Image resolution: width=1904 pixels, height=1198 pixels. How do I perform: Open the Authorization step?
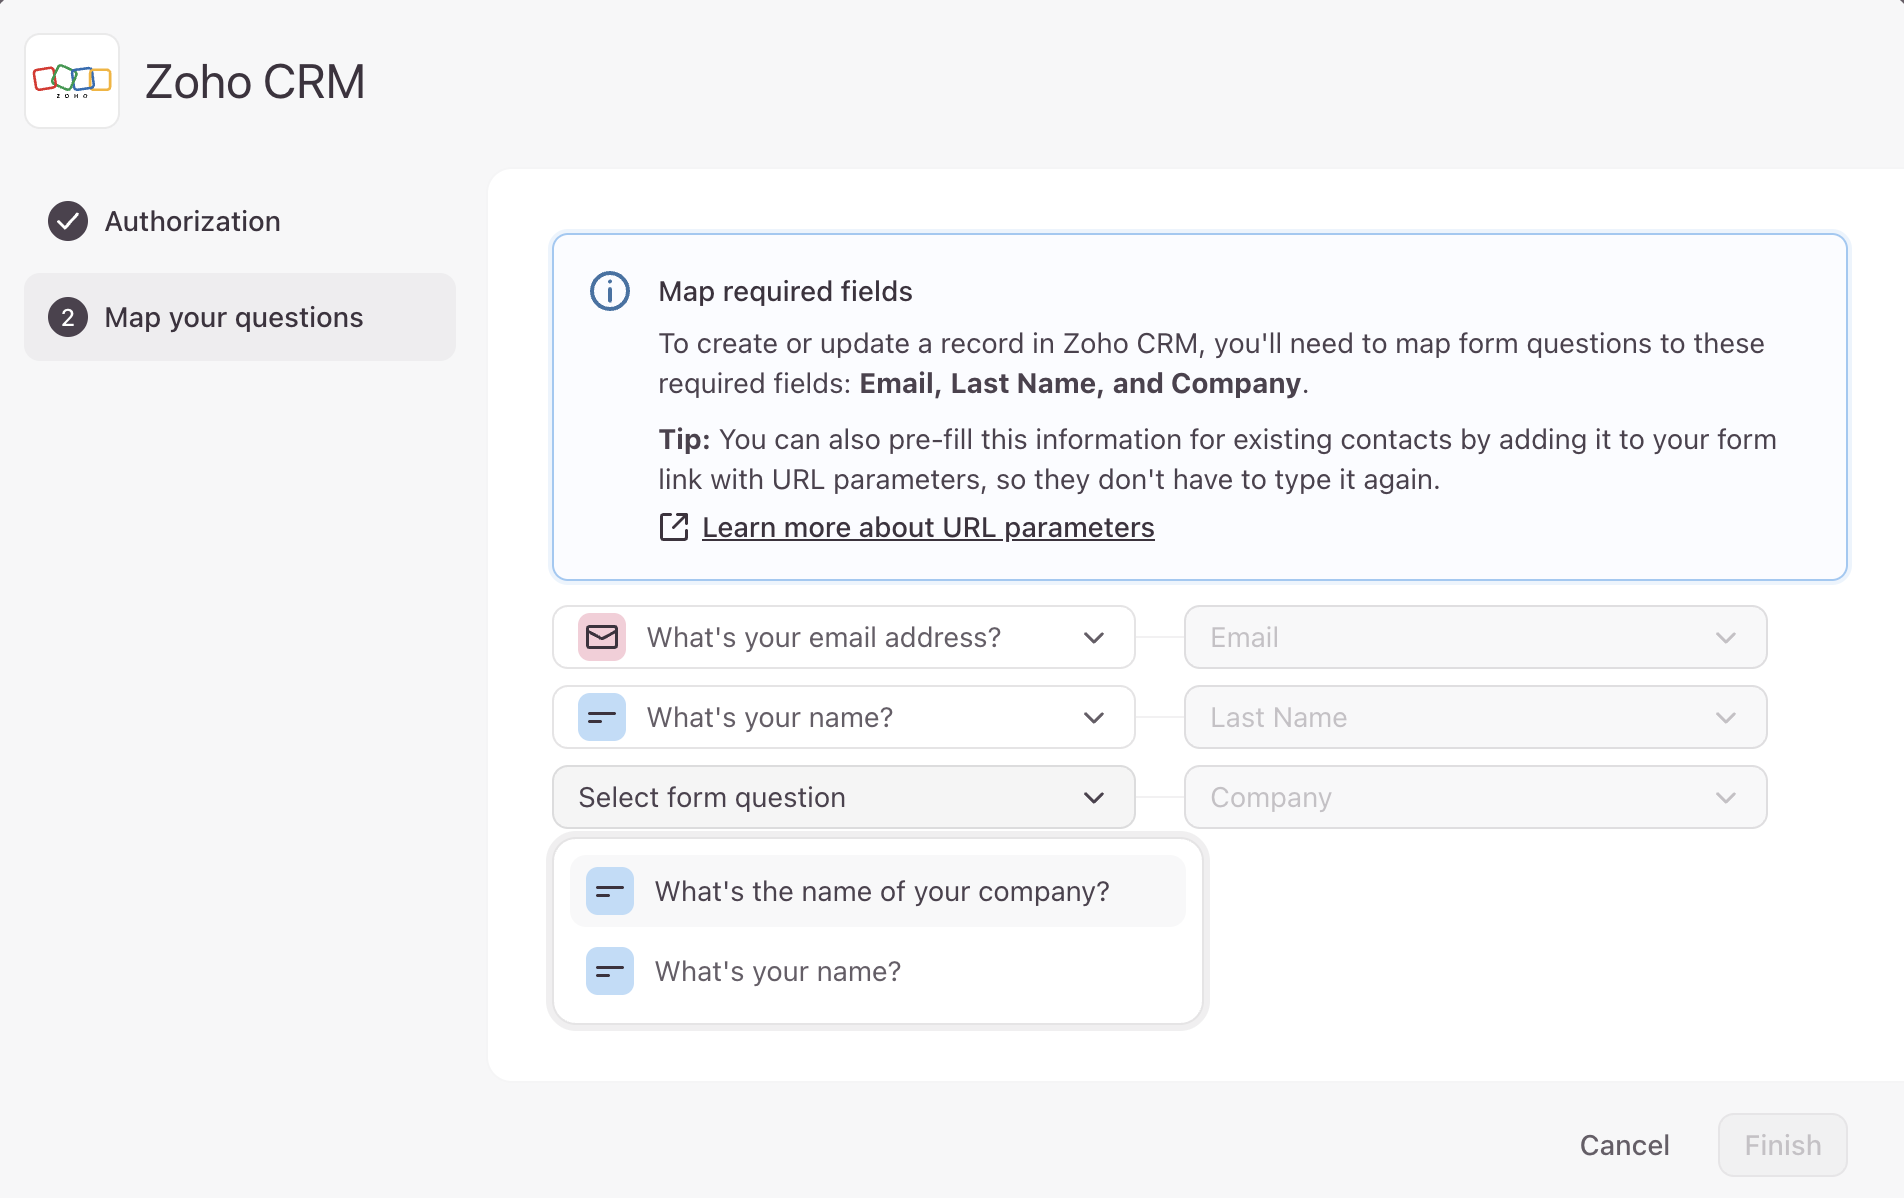[240, 221]
